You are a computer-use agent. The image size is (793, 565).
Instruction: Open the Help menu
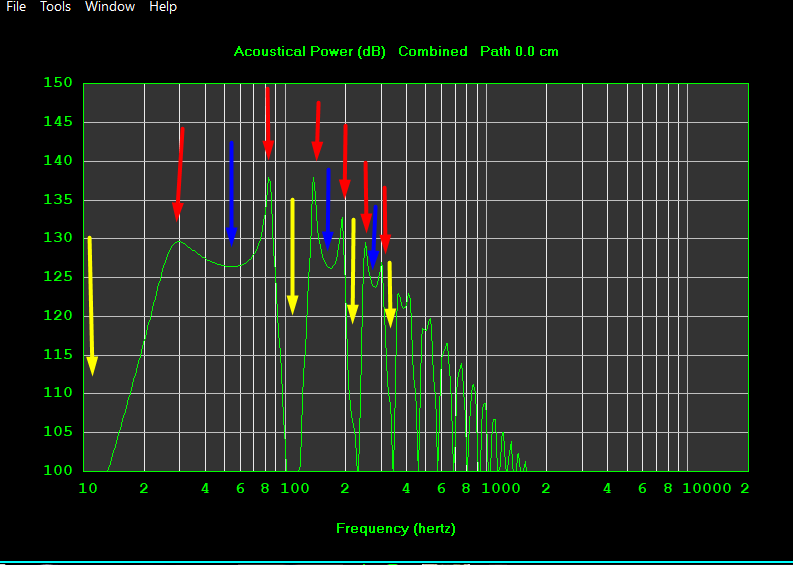click(x=163, y=7)
